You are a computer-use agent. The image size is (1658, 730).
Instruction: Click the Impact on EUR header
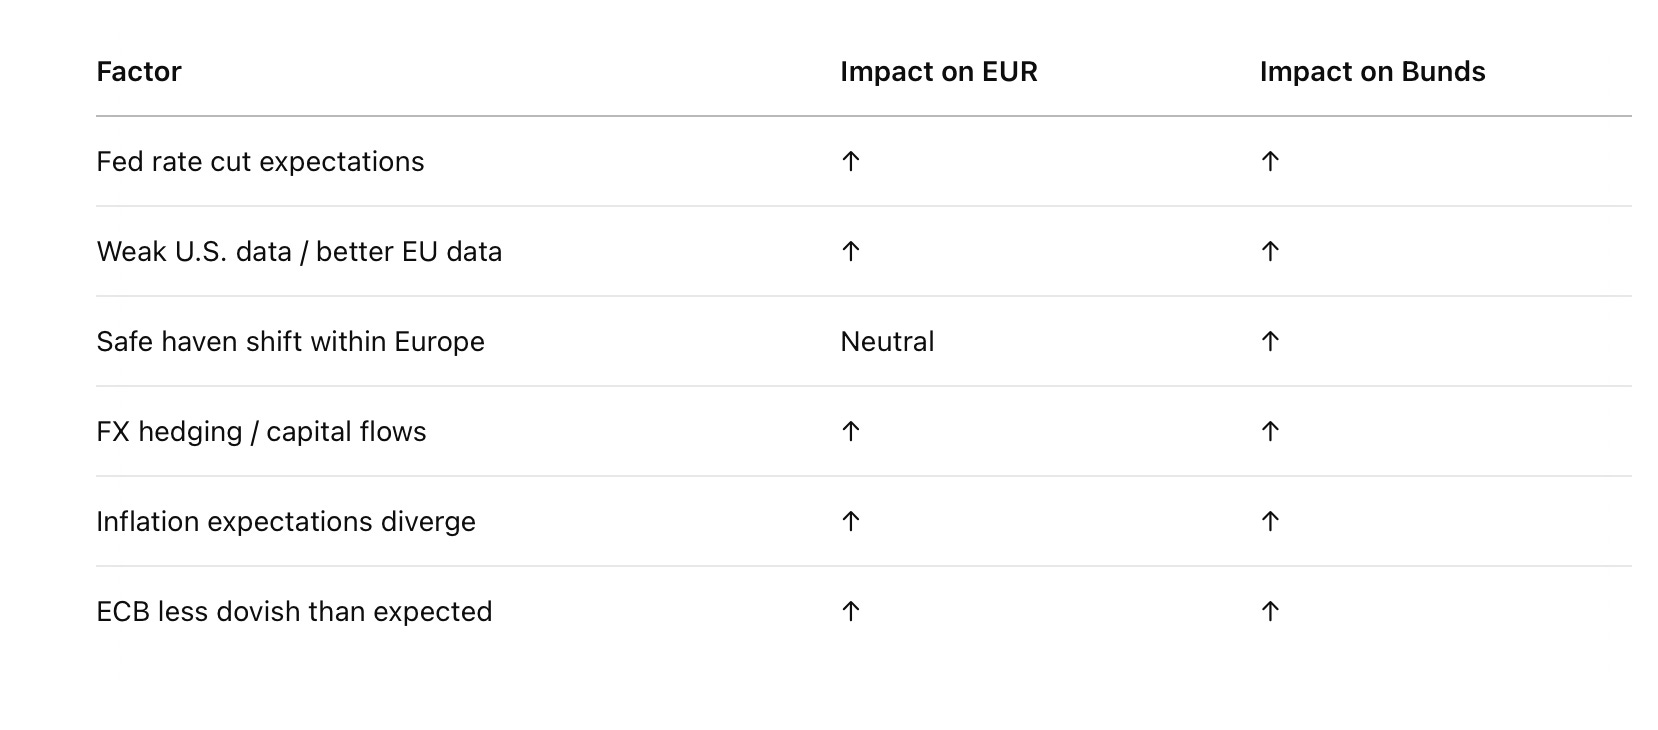point(939,72)
